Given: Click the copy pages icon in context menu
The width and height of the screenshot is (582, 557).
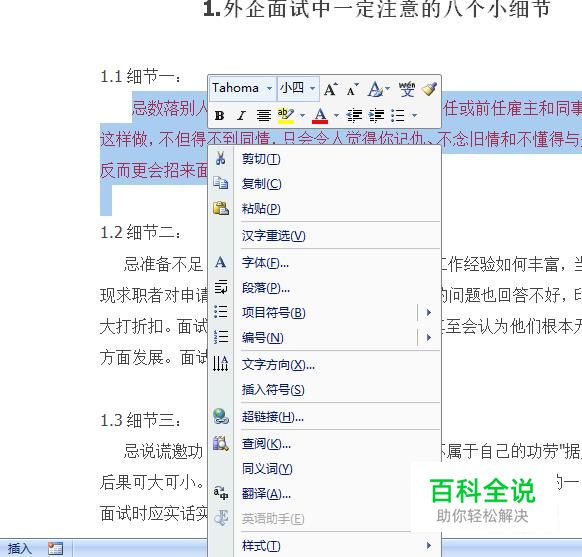Looking at the screenshot, I should click(x=220, y=183).
